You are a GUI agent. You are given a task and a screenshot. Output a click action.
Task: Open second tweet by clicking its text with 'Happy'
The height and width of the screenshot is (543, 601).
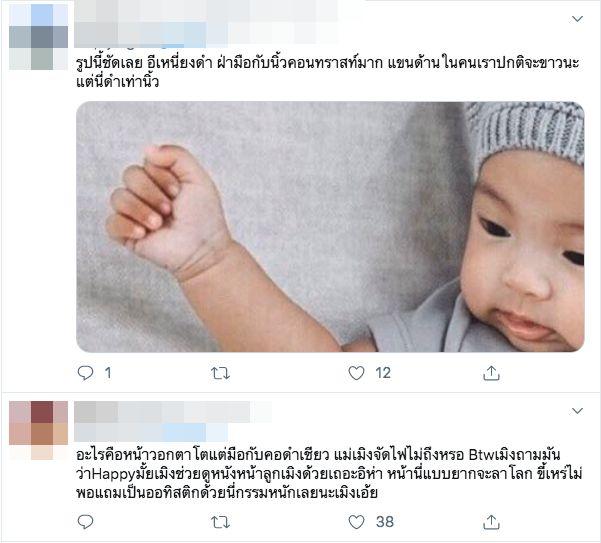point(329,474)
